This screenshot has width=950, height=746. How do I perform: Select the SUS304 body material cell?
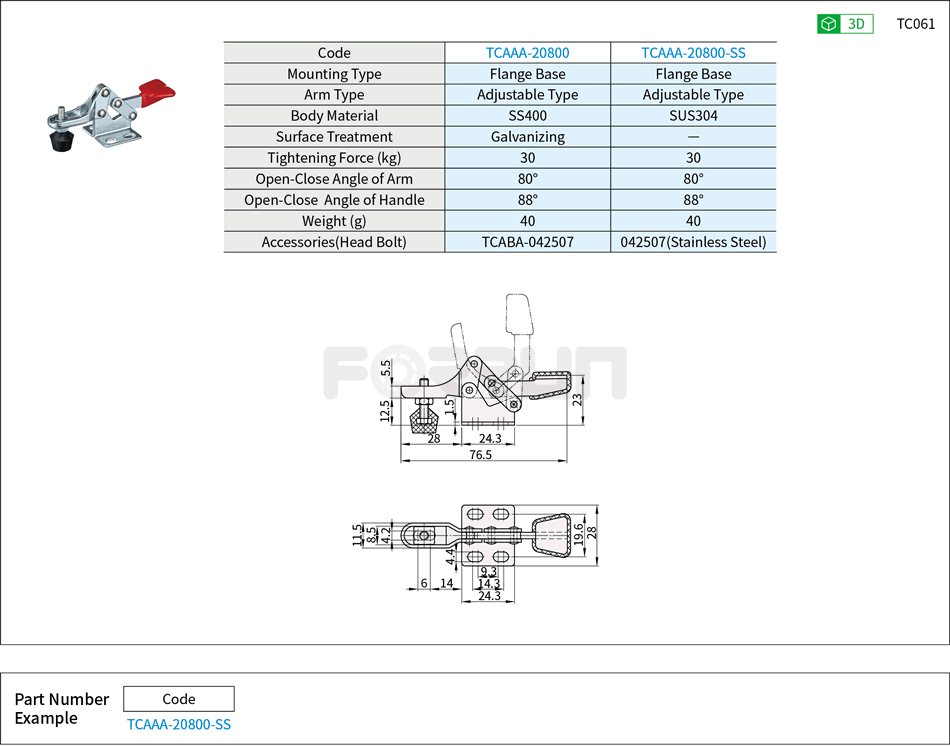tap(693, 115)
